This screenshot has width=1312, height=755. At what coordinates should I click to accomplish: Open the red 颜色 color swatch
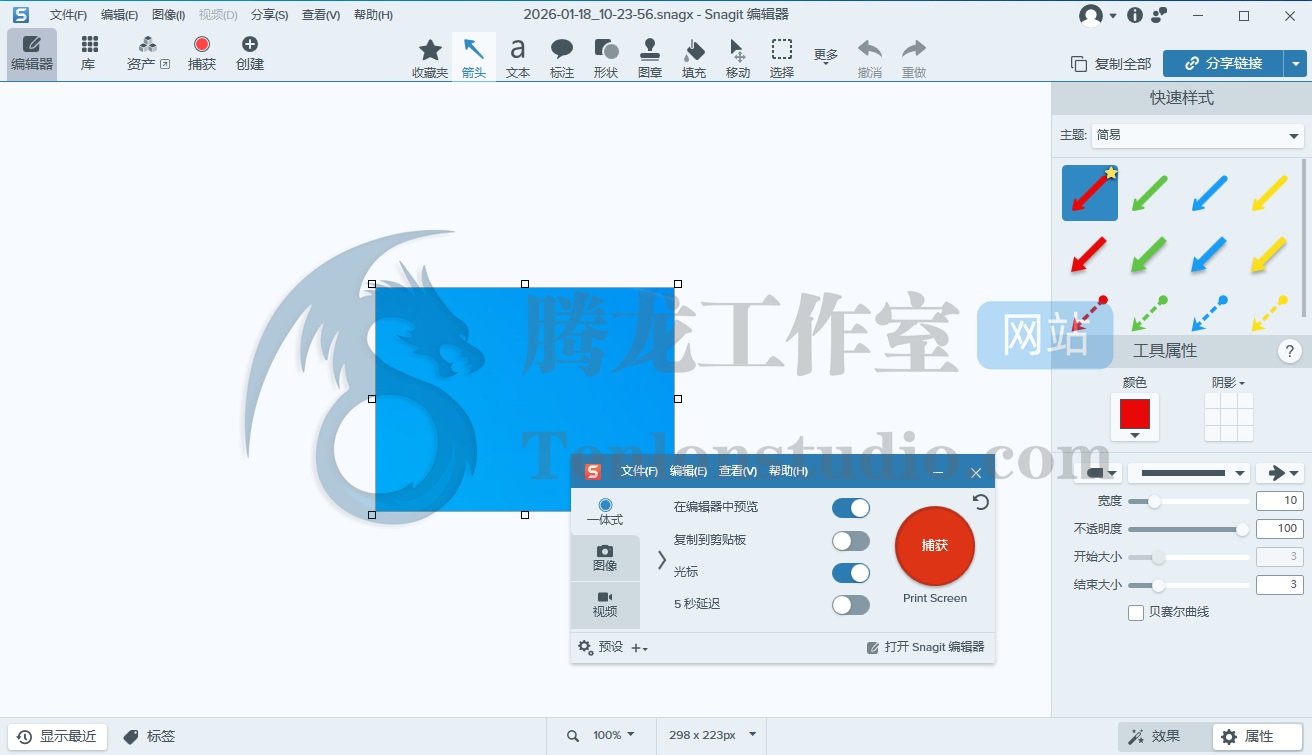(x=1135, y=416)
